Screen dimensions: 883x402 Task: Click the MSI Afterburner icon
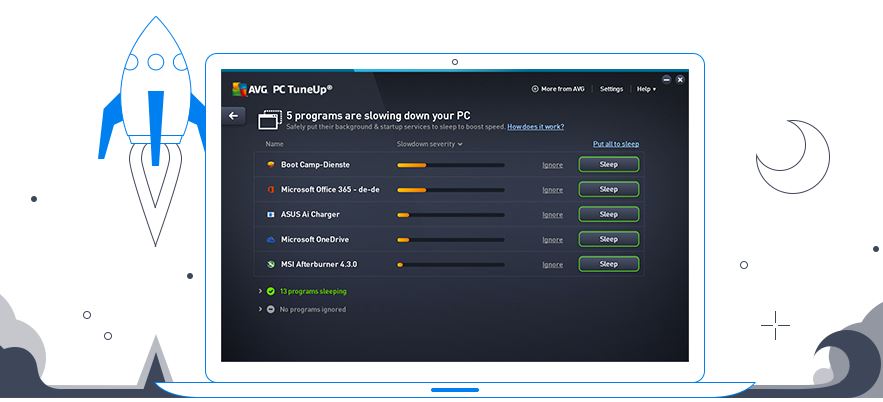coord(271,264)
